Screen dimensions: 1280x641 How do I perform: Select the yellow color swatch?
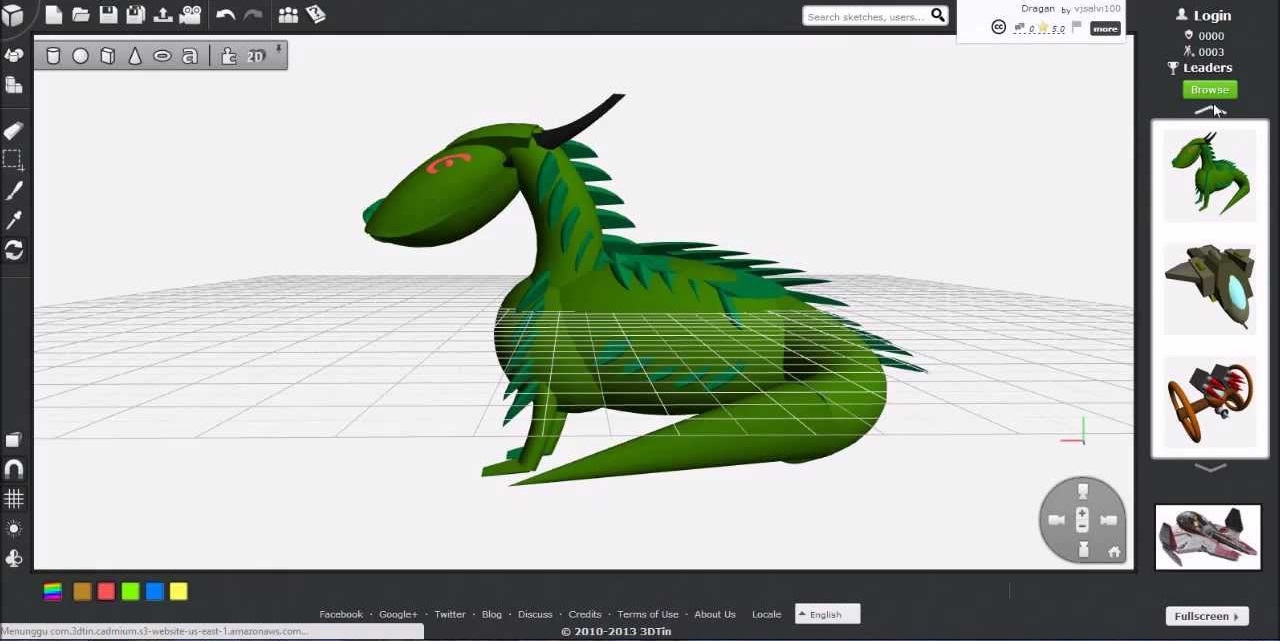point(178,591)
